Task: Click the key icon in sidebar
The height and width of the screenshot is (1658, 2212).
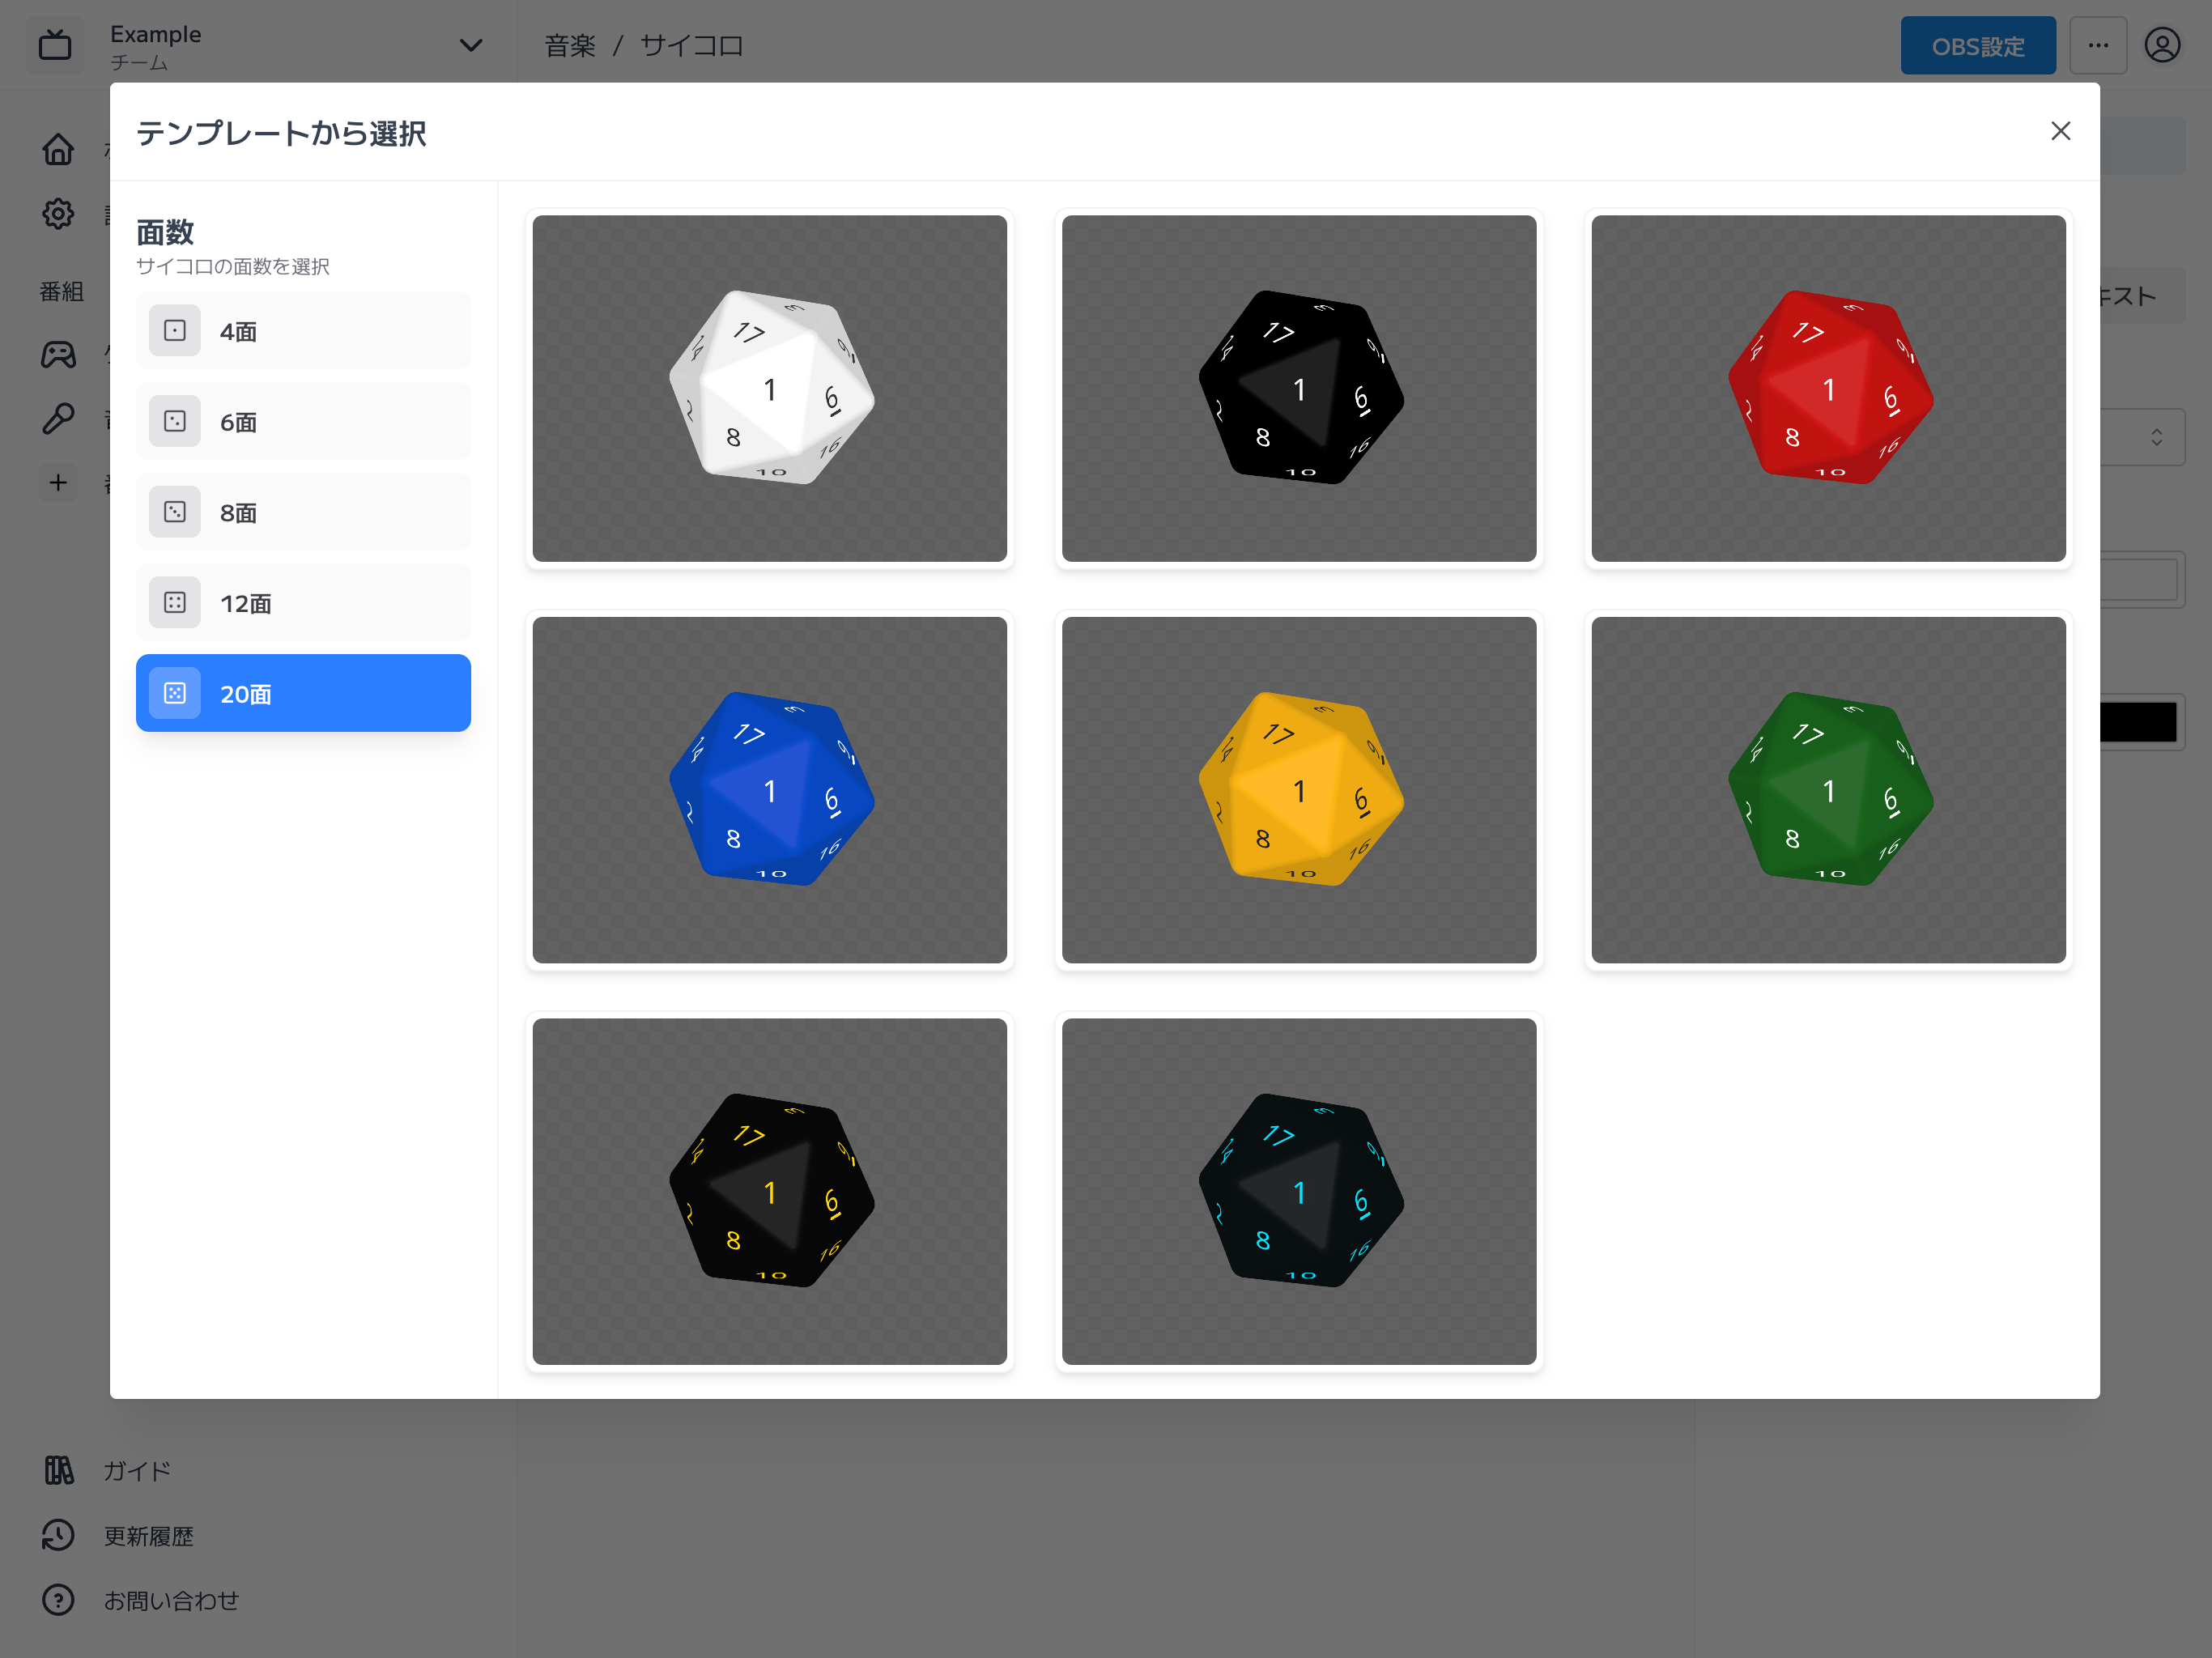Action: point(58,418)
